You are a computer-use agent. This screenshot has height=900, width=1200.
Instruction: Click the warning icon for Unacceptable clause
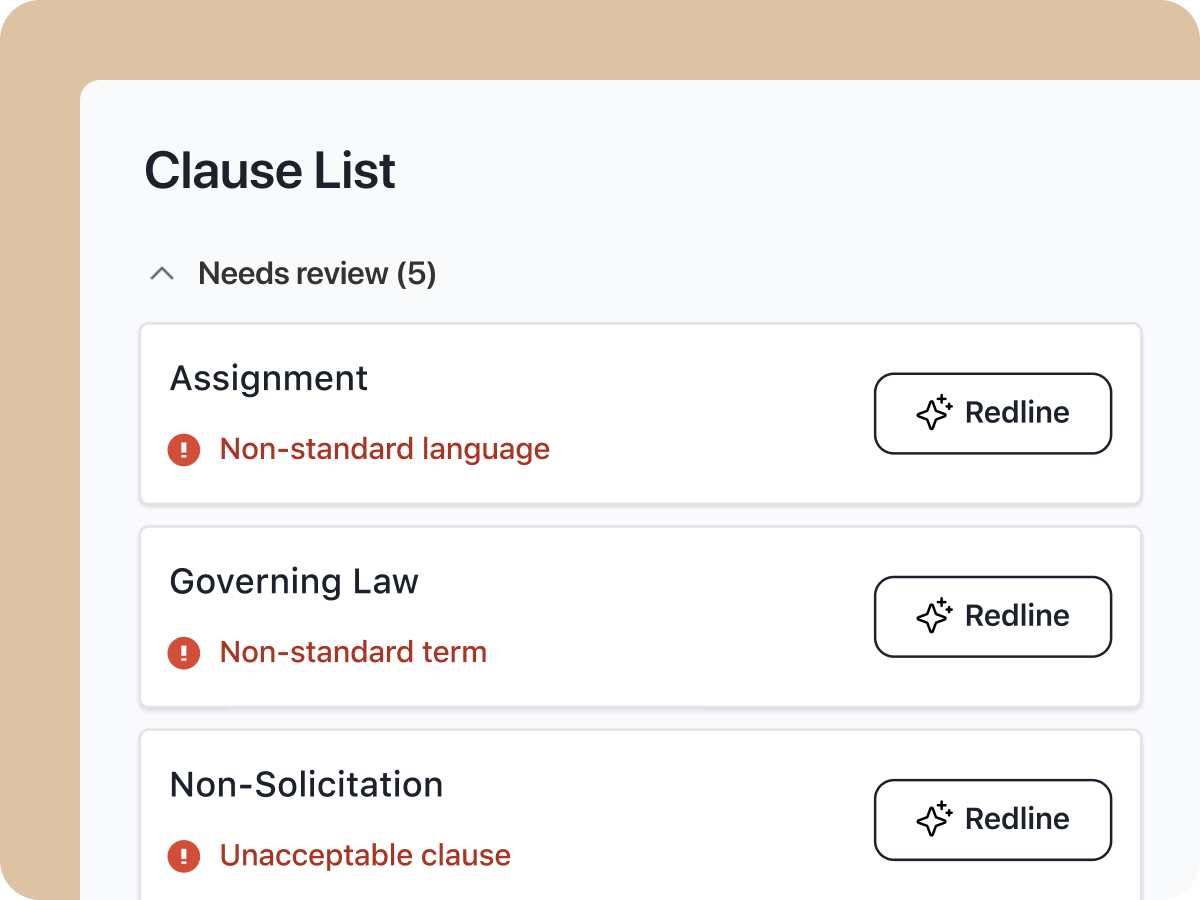click(184, 856)
